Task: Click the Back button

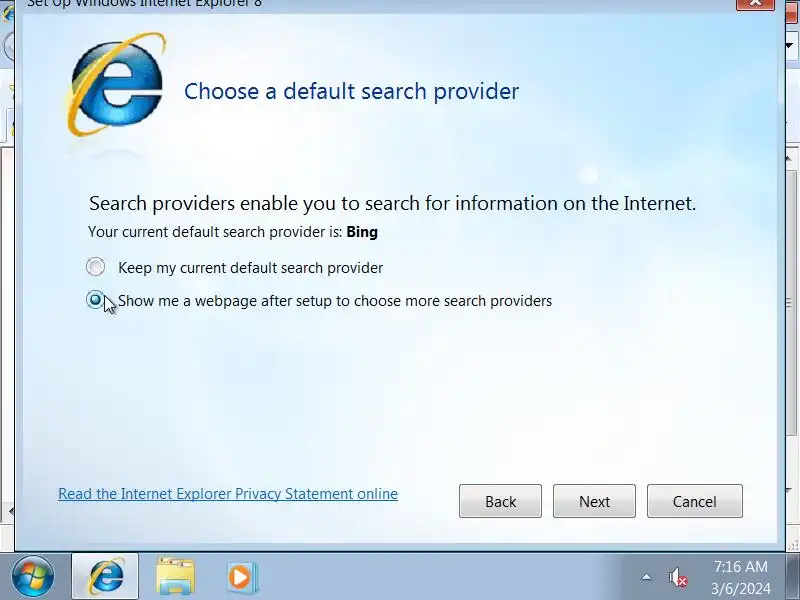Action: [x=500, y=501]
